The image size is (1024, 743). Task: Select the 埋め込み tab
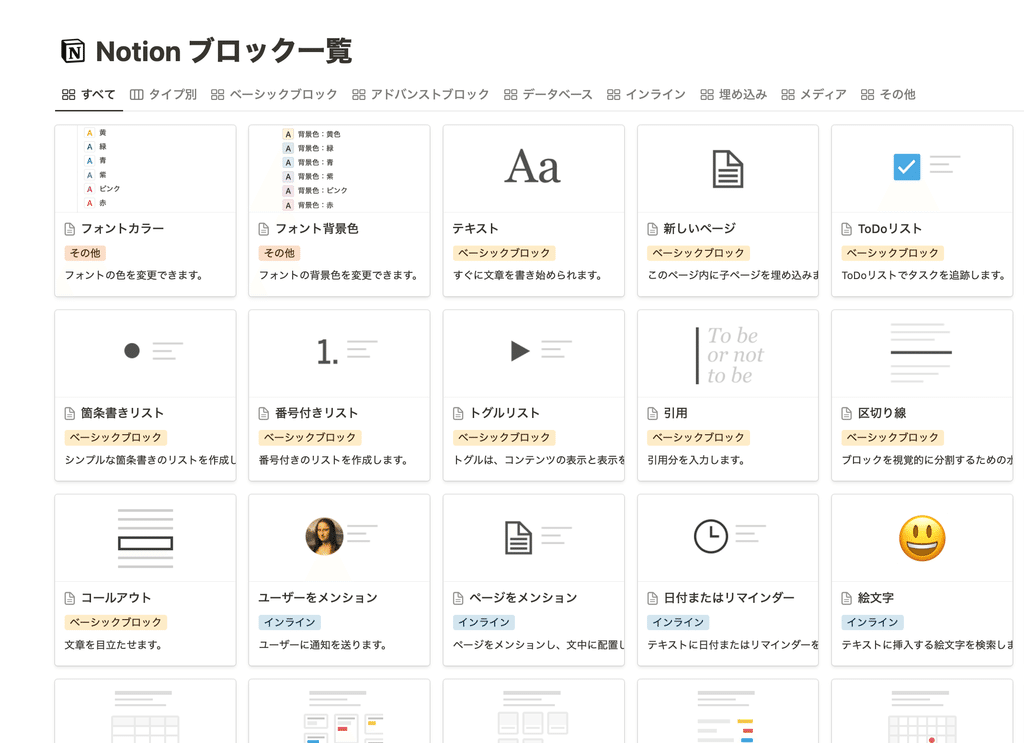pos(733,95)
